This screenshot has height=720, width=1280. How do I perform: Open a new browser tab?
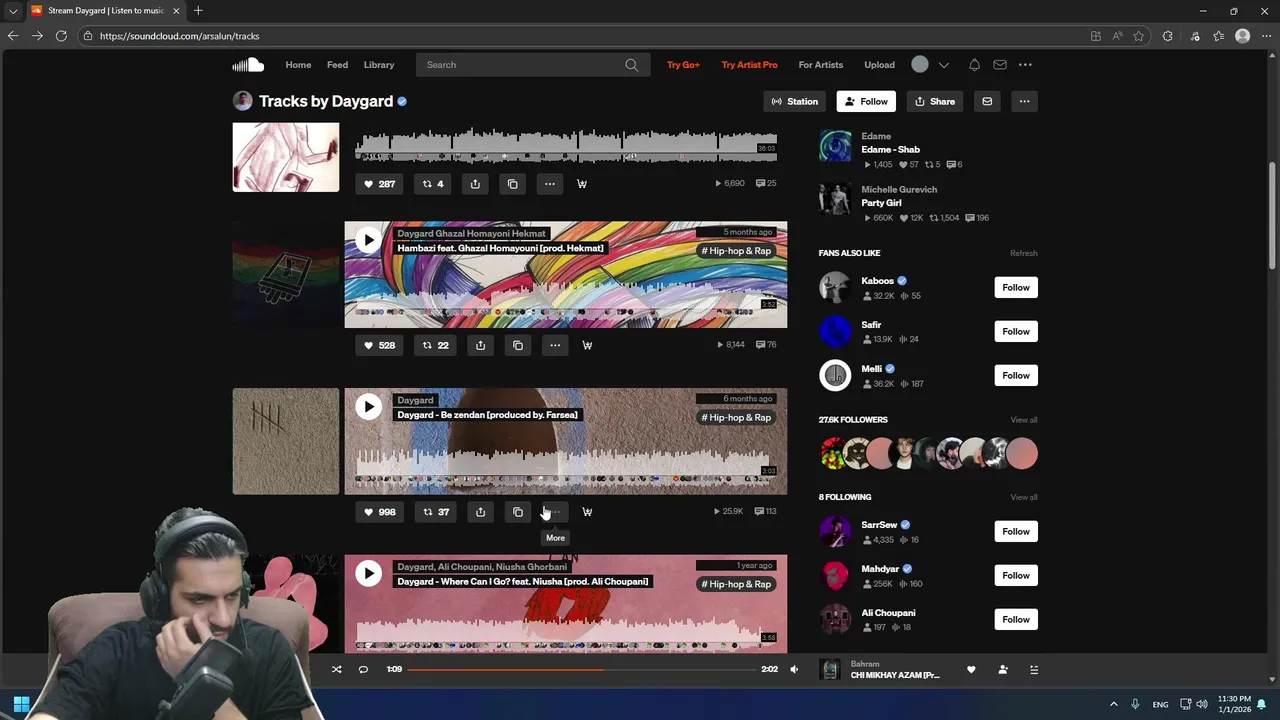pyautogui.click(x=198, y=11)
